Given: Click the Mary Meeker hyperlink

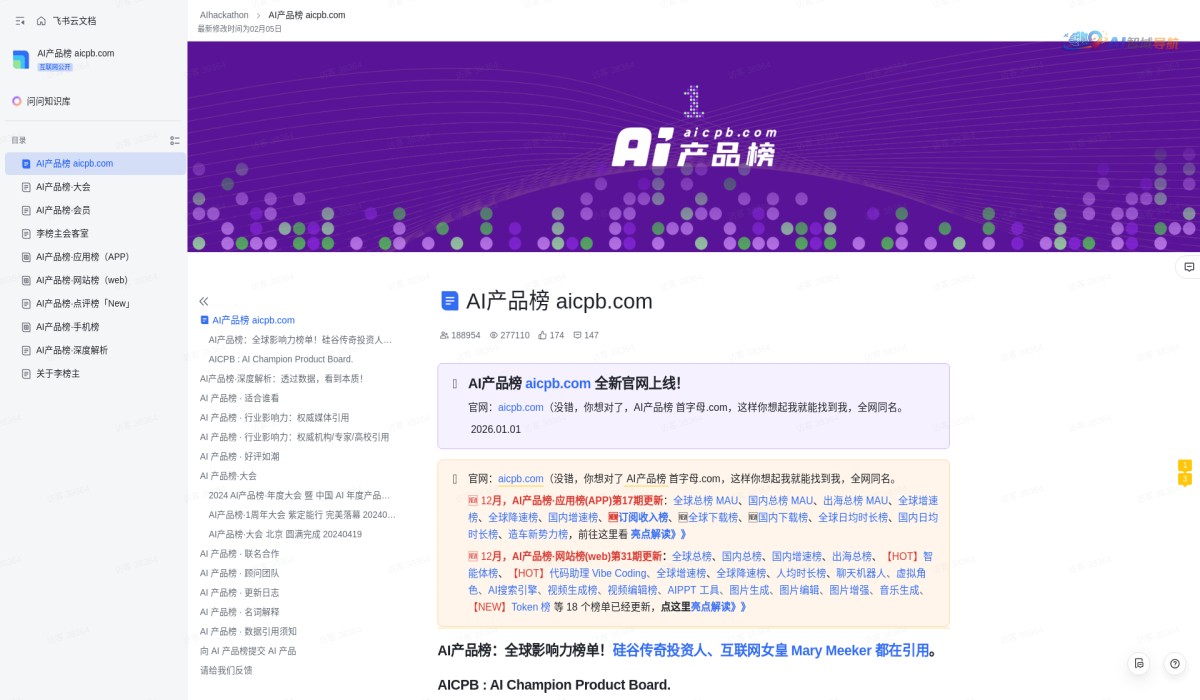Looking at the screenshot, I should 828,650.
